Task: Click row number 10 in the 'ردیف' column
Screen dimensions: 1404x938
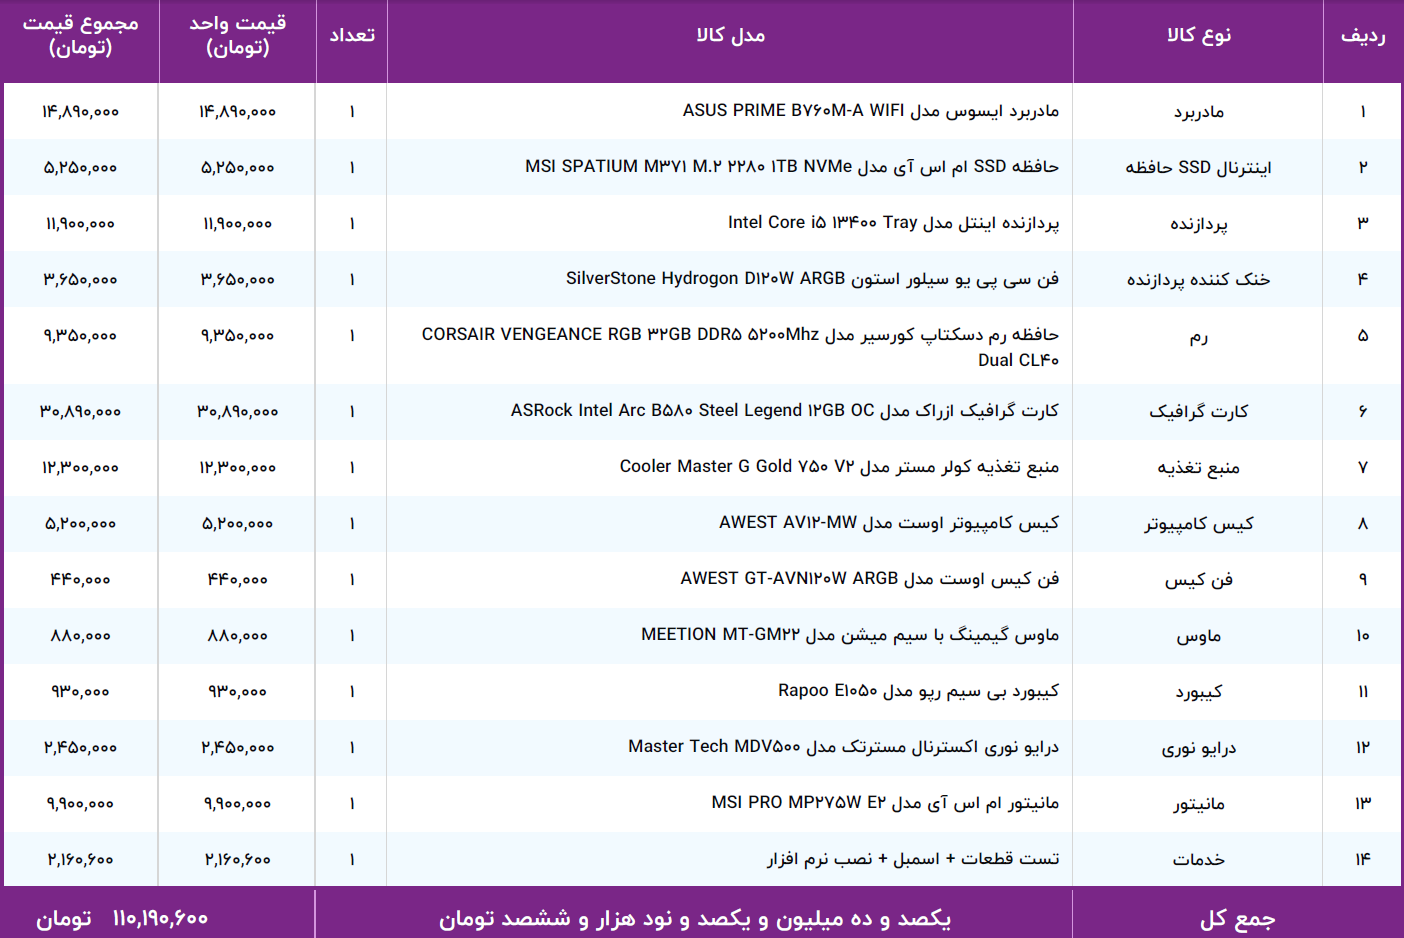Action: (1363, 636)
